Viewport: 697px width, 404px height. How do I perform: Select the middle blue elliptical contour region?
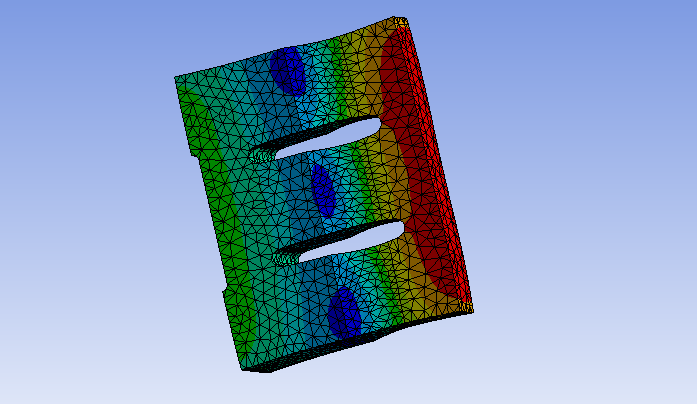point(323,188)
